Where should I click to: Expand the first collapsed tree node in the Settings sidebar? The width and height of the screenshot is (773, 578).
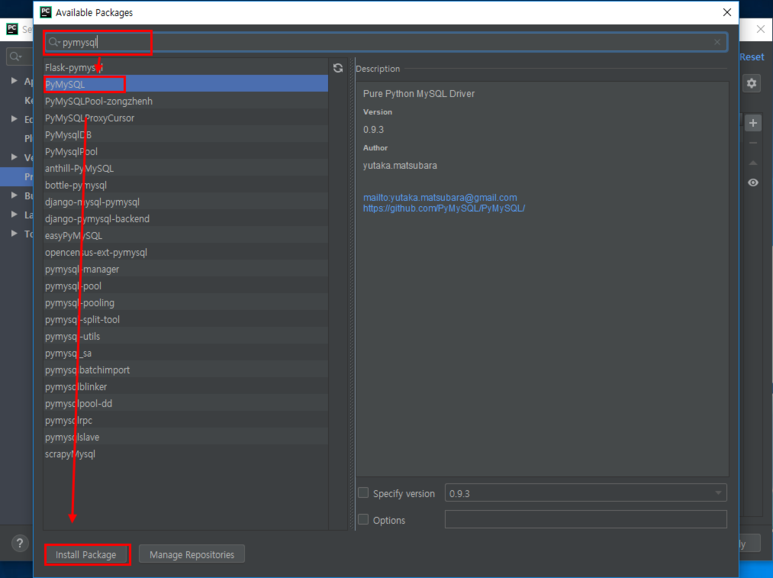click(x=14, y=80)
